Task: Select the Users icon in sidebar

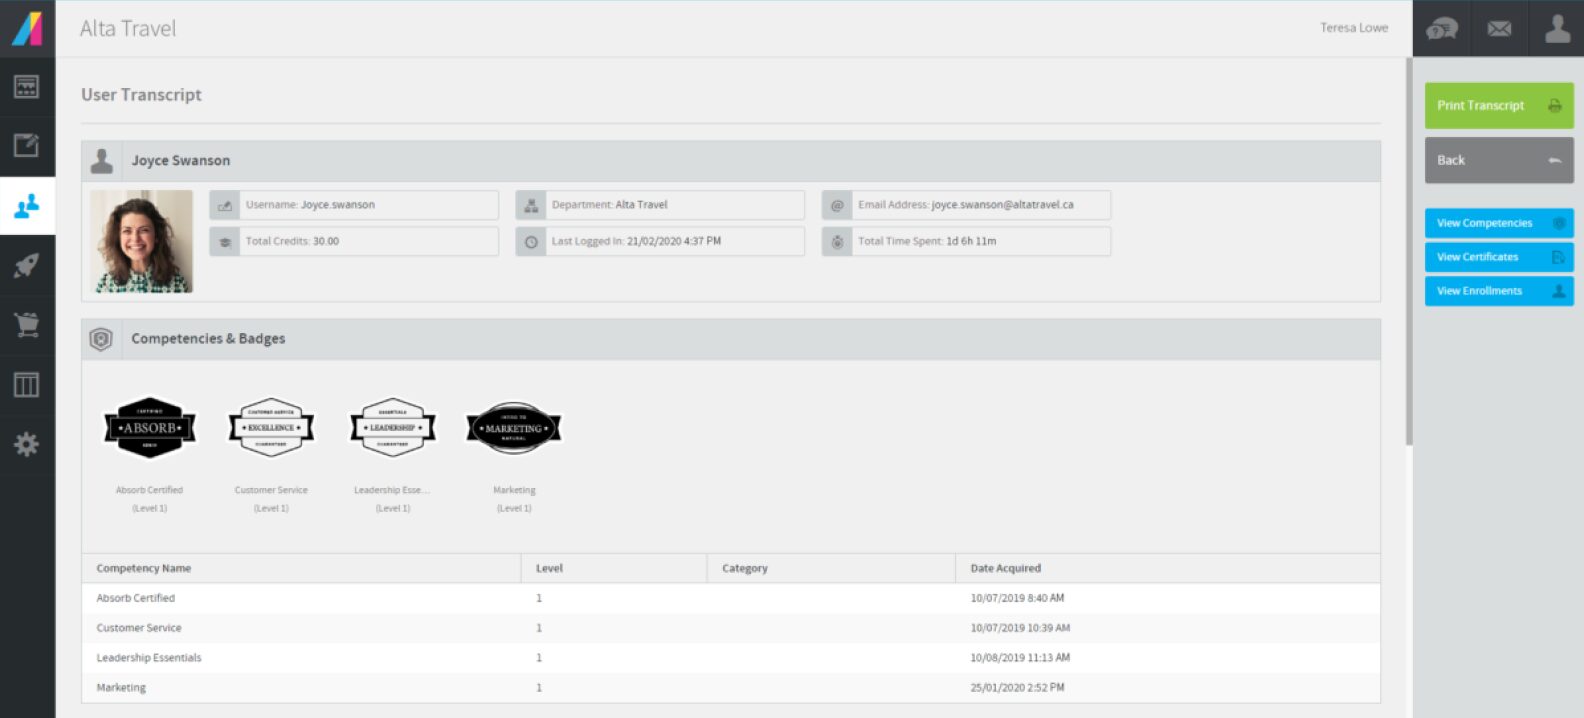Action: (27, 206)
